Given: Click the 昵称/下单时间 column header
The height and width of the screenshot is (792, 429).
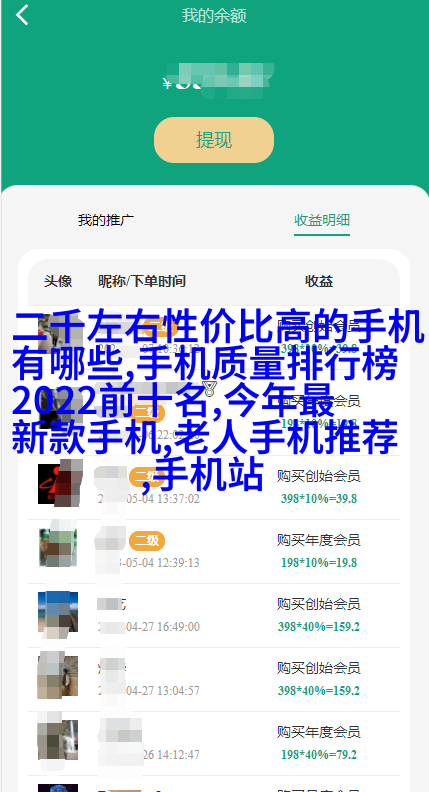Looking at the screenshot, I should (141, 281).
